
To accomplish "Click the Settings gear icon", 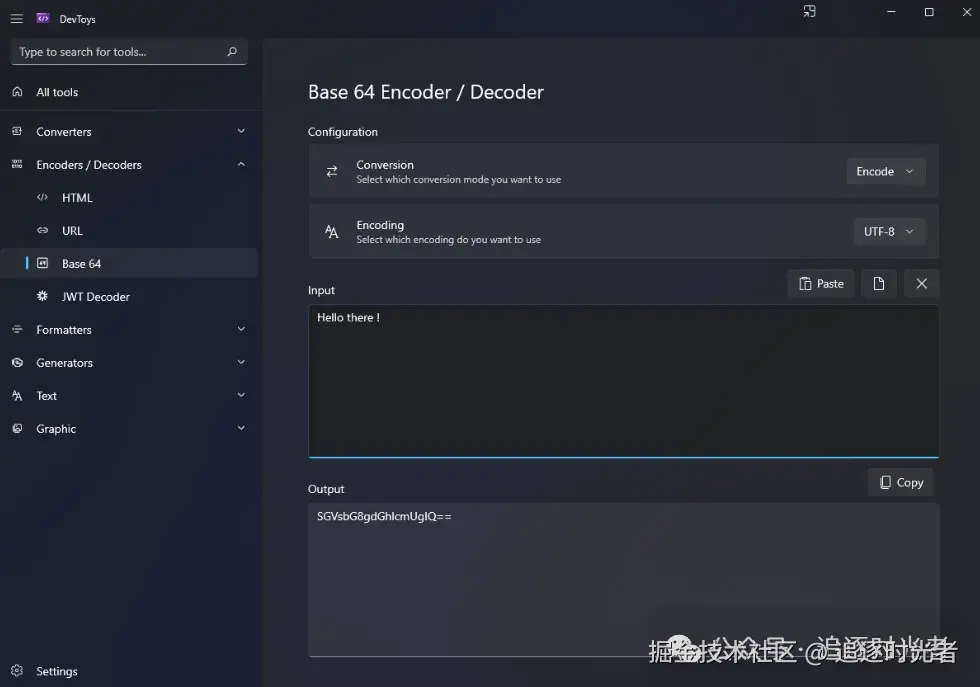I will 17,671.
